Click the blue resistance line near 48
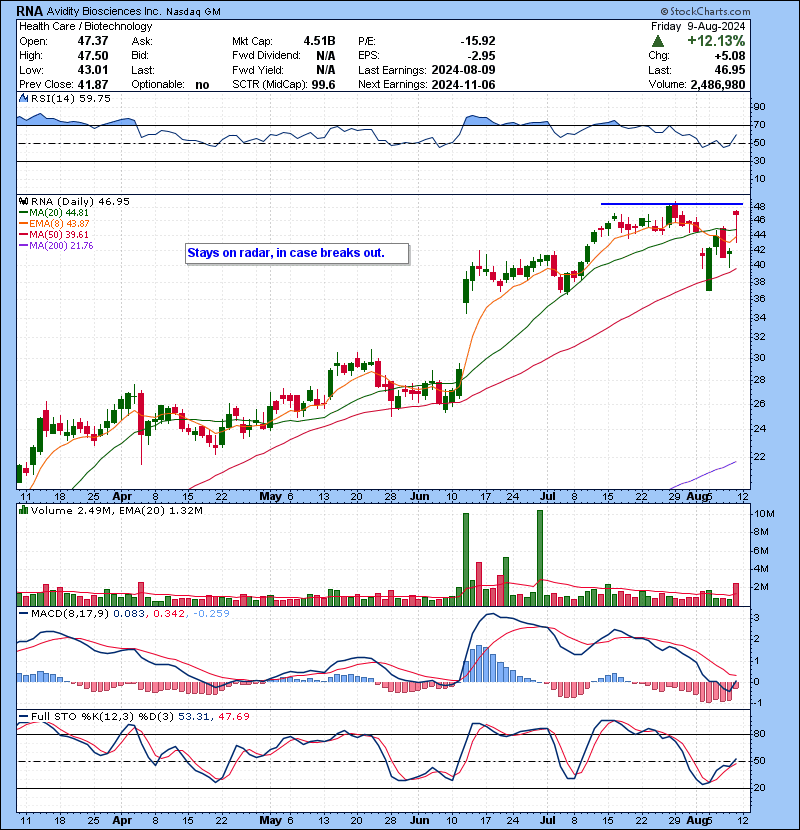Viewport: 800px width, 830px height. (671, 204)
